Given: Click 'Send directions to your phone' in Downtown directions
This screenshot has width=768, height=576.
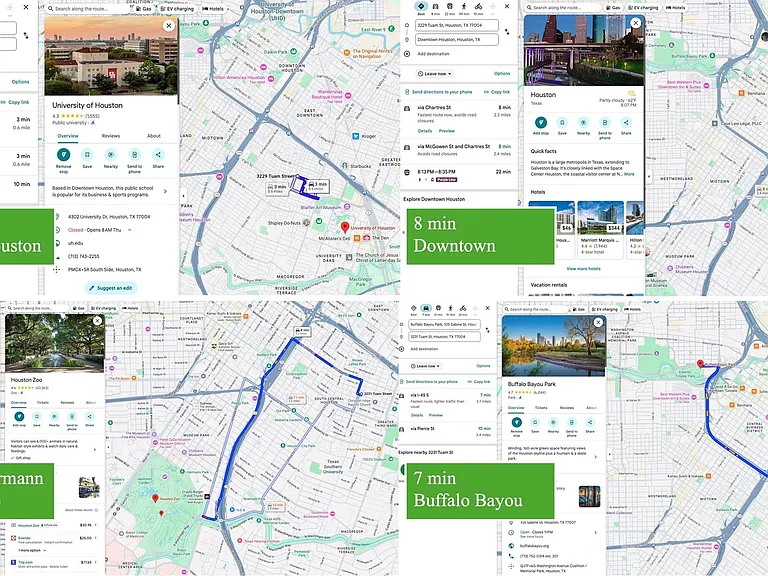Looking at the screenshot, I should [x=438, y=92].
